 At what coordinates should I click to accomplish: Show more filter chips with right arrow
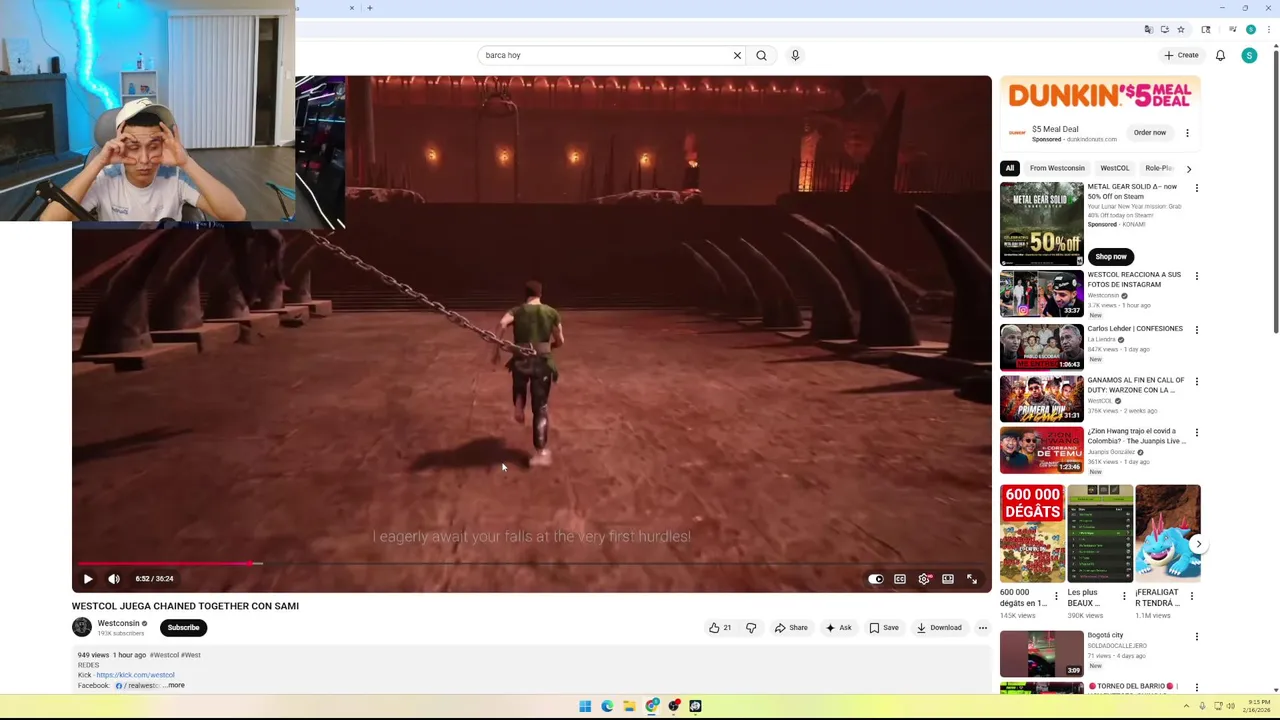[1188, 169]
